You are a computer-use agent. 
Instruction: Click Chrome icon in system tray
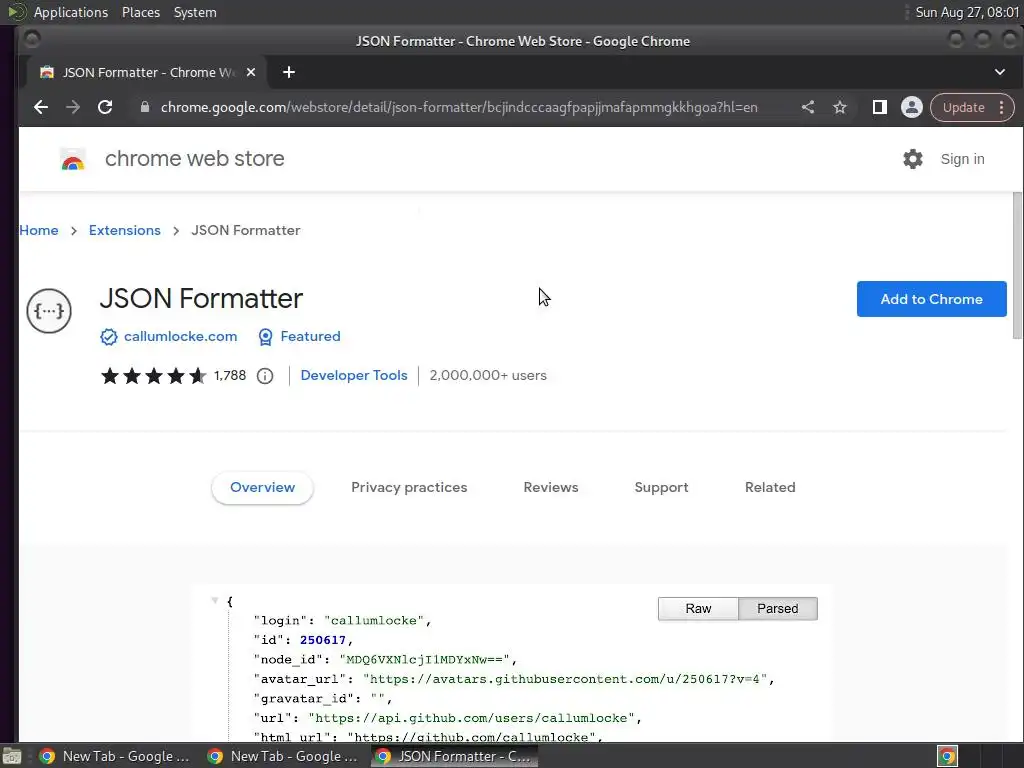[x=948, y=756]
